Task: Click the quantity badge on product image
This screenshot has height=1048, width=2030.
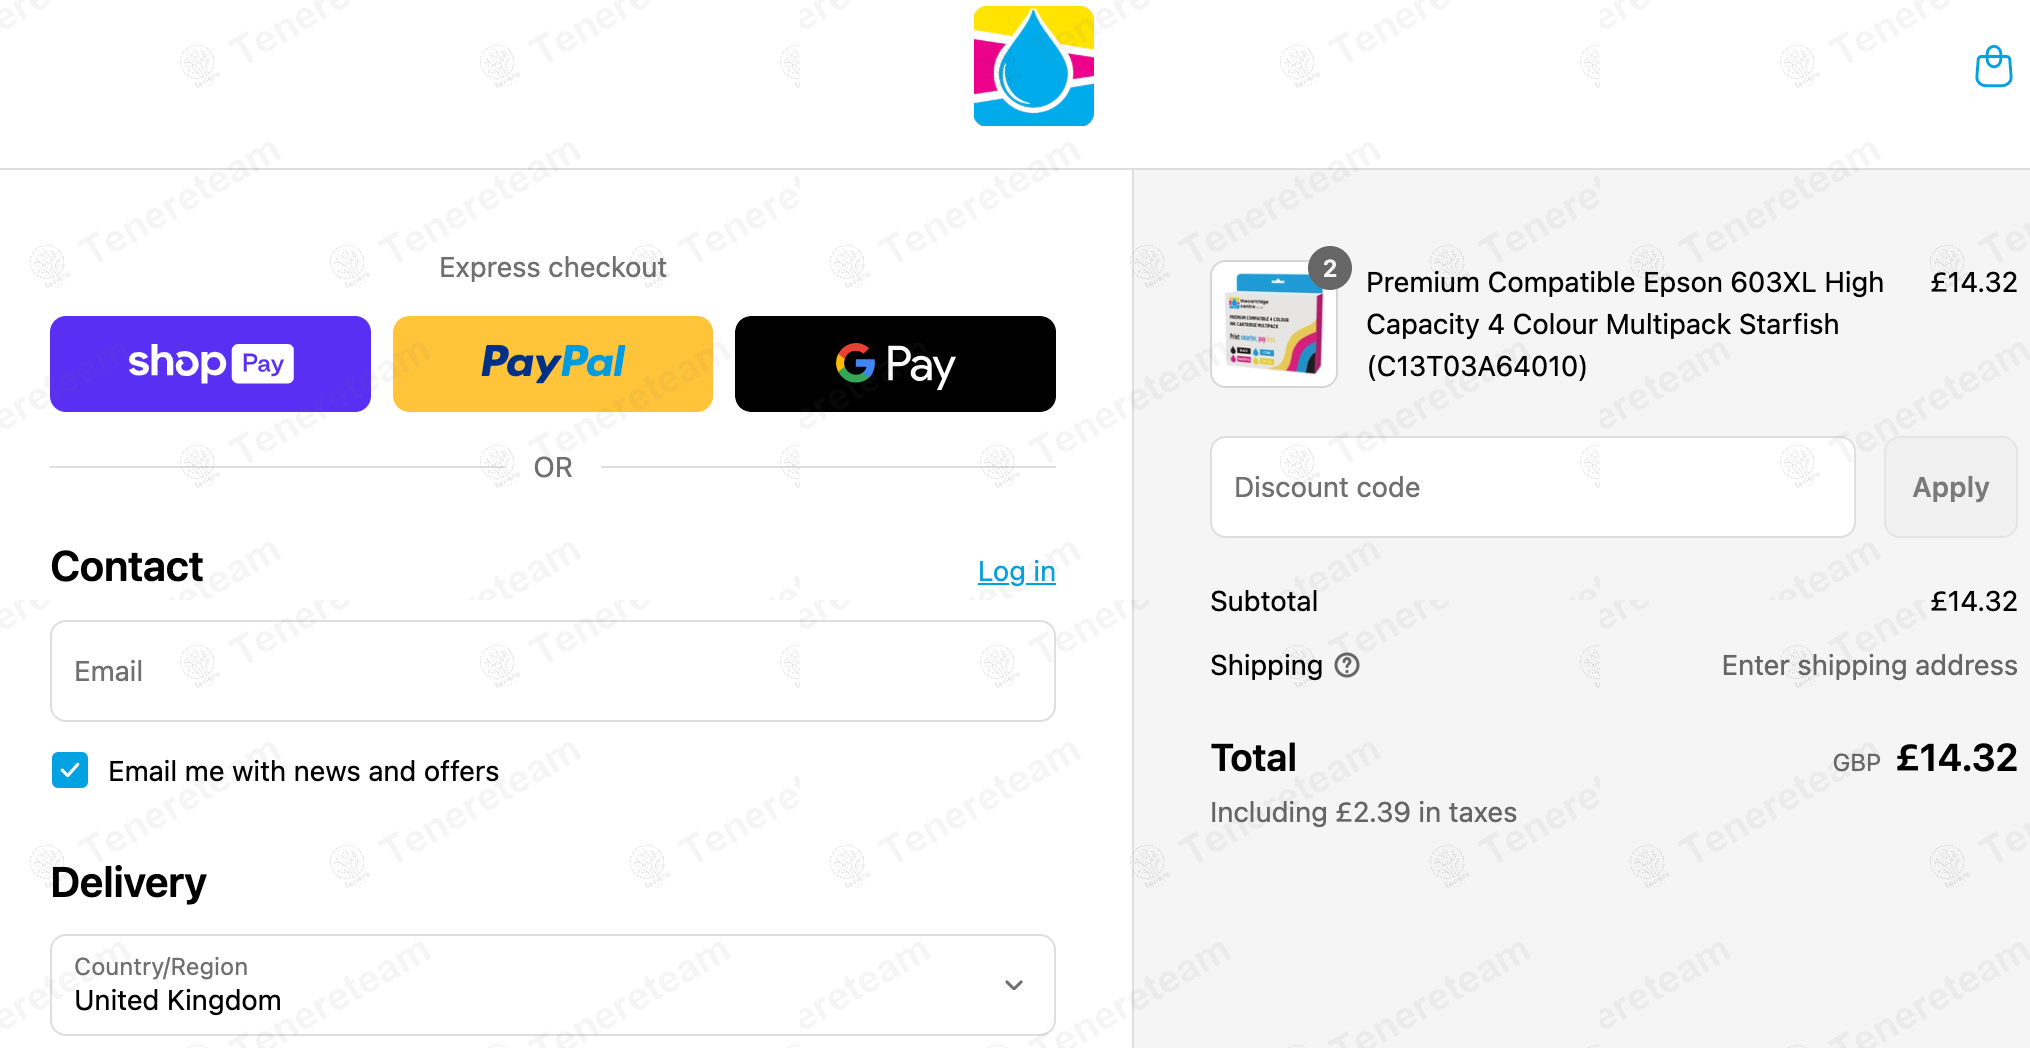Action: (x=1329, y=268)
